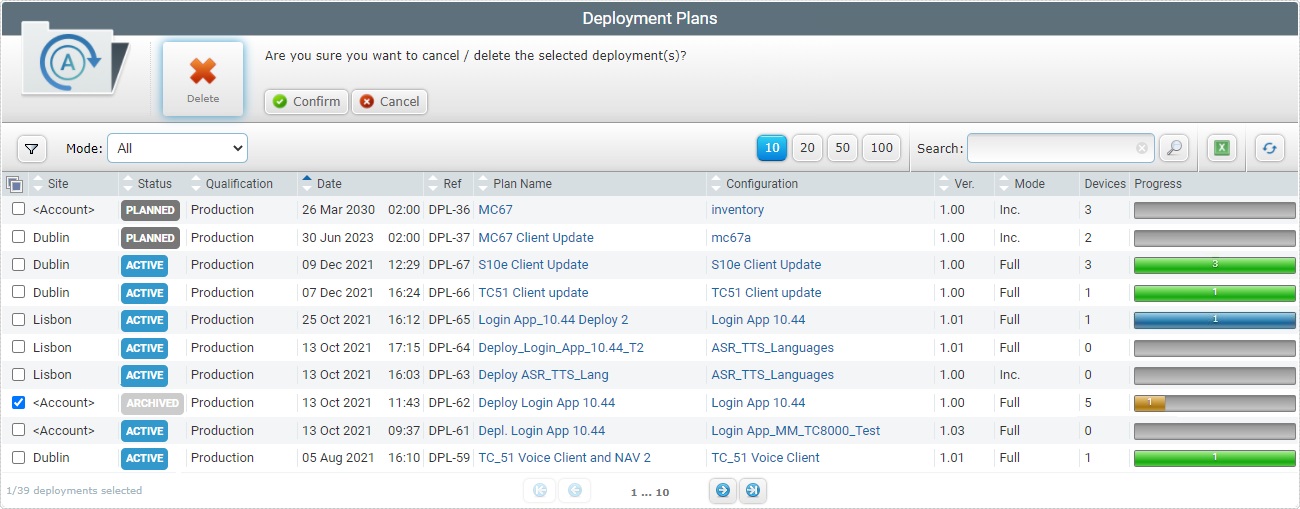Click orange progress bar for DPL-62

pos(1150,403)
